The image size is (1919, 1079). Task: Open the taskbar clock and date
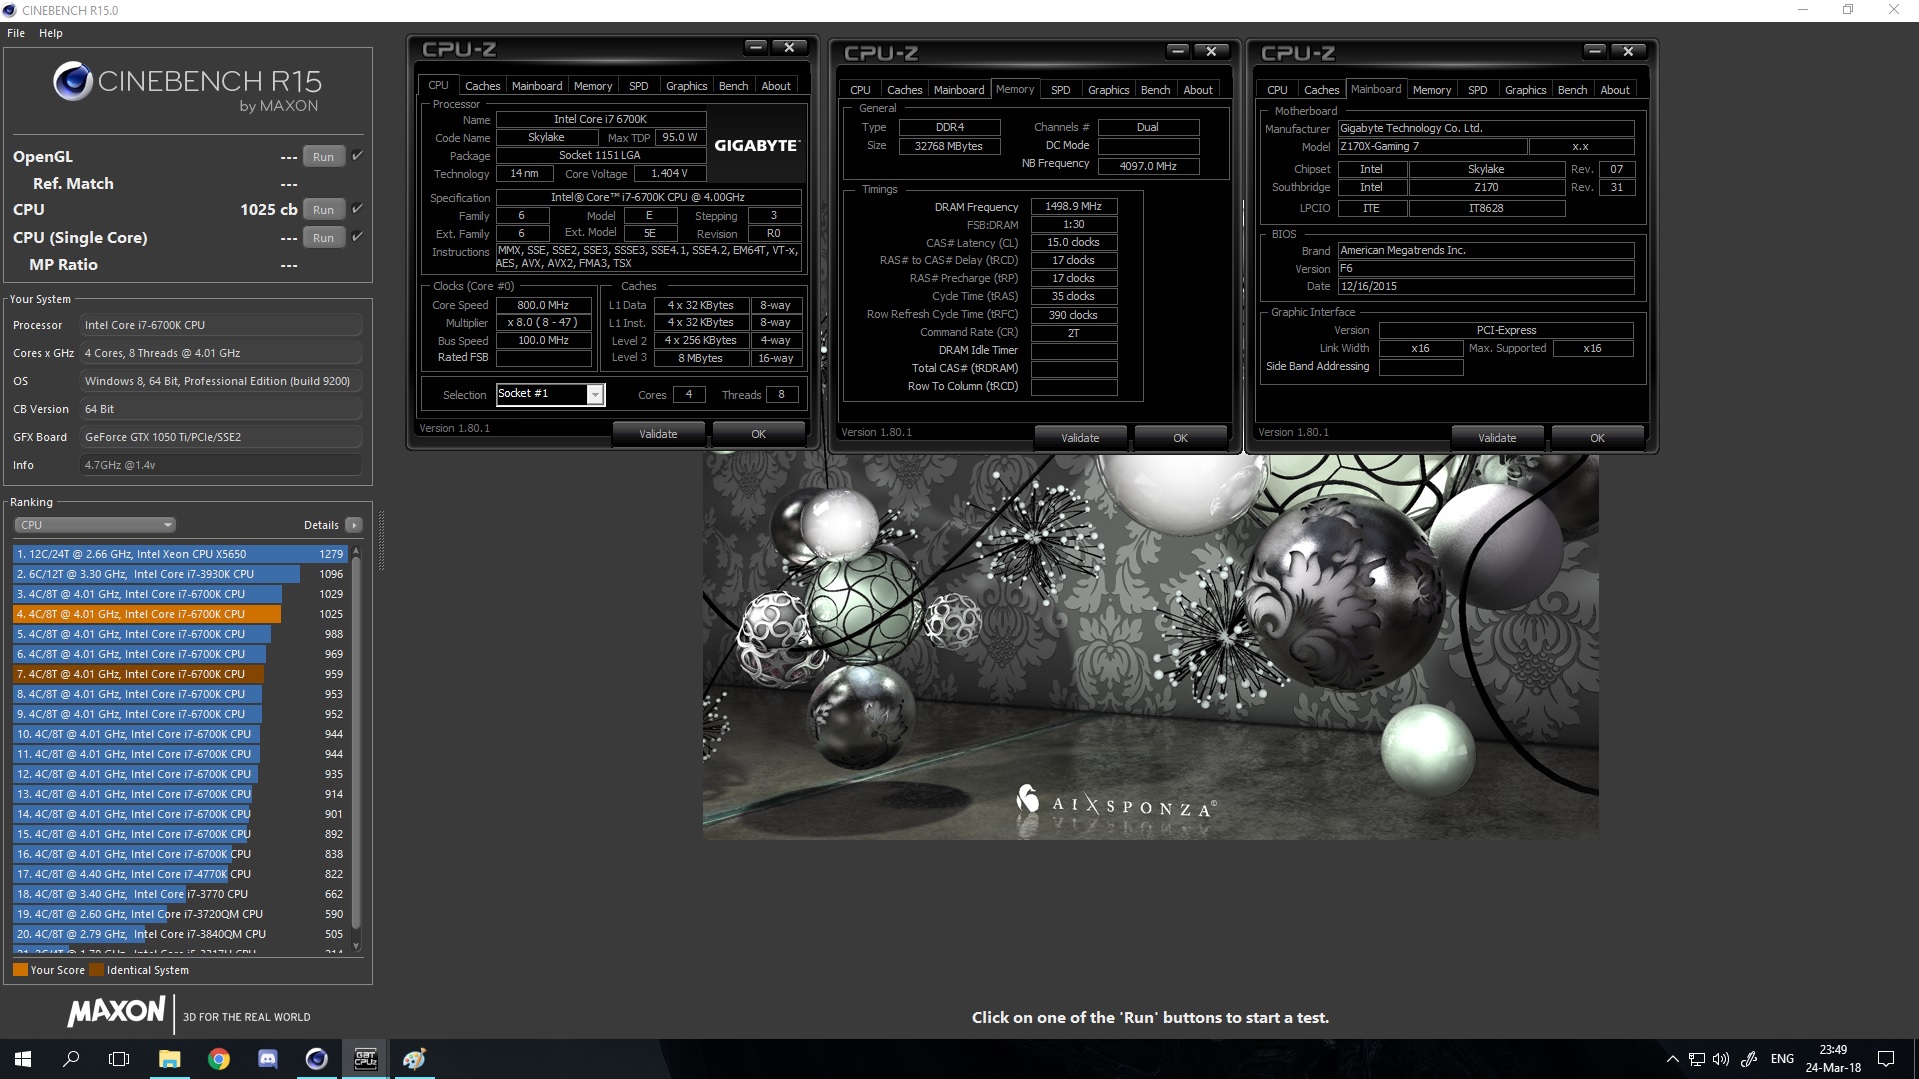pyautogui.click(x=1833, y=1059)
